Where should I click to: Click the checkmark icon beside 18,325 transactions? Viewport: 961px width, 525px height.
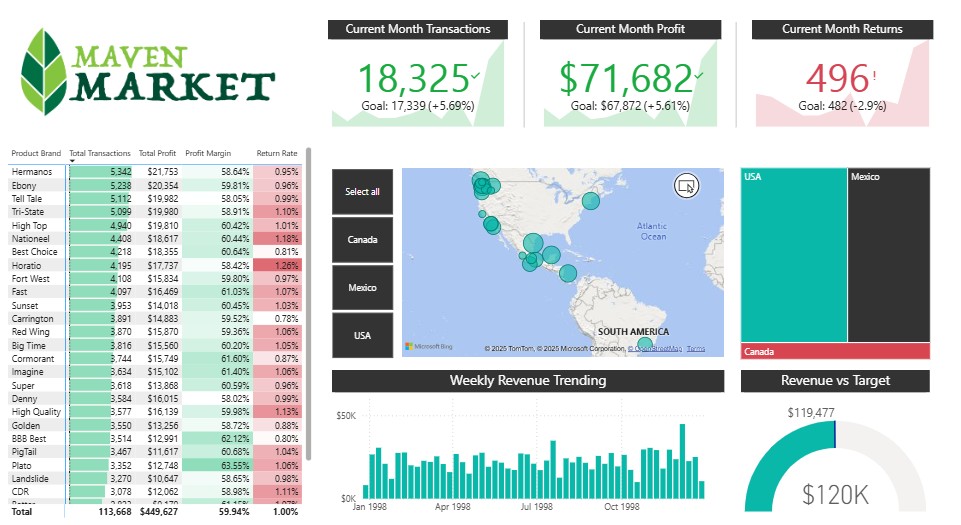tap(475, 75)
